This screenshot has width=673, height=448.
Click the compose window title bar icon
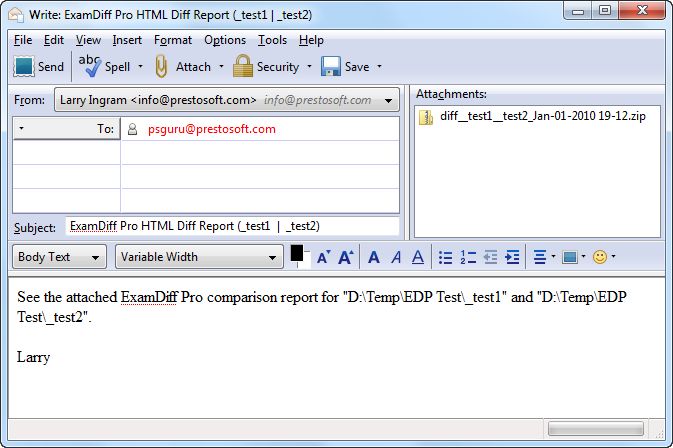coord(16,15)
